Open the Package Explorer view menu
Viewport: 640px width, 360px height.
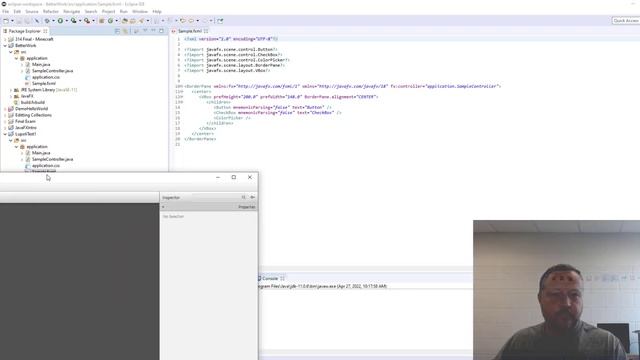point(145,31)
